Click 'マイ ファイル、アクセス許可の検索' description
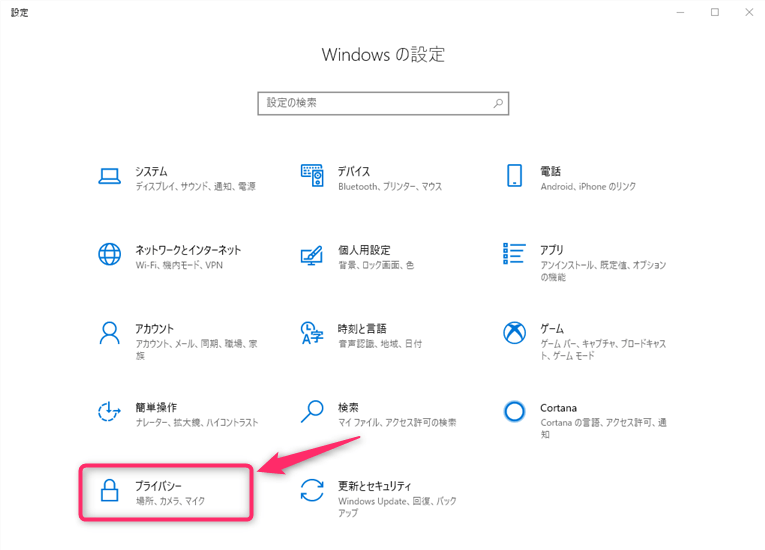The width and height of the screenshot is (765, 550). tap(397, 422)
